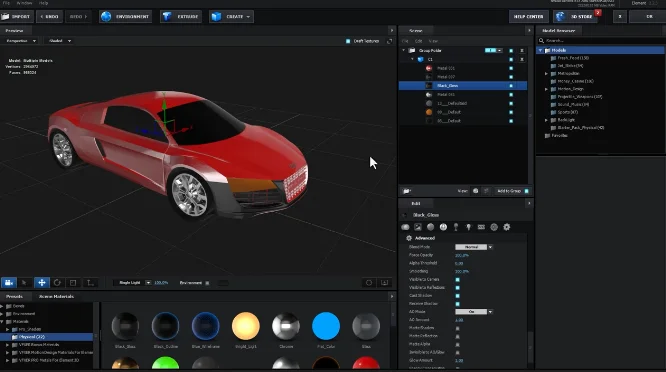Open the Edit menu in scene panel

coord(418,41)
